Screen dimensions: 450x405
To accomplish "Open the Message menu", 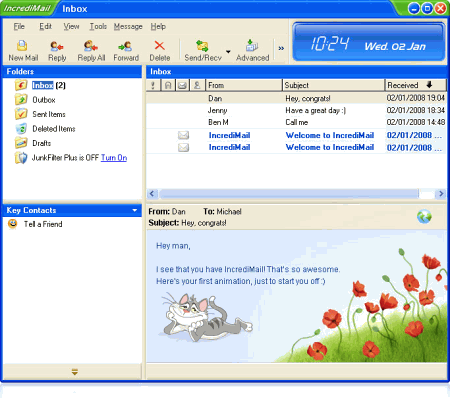I will 128,26.
